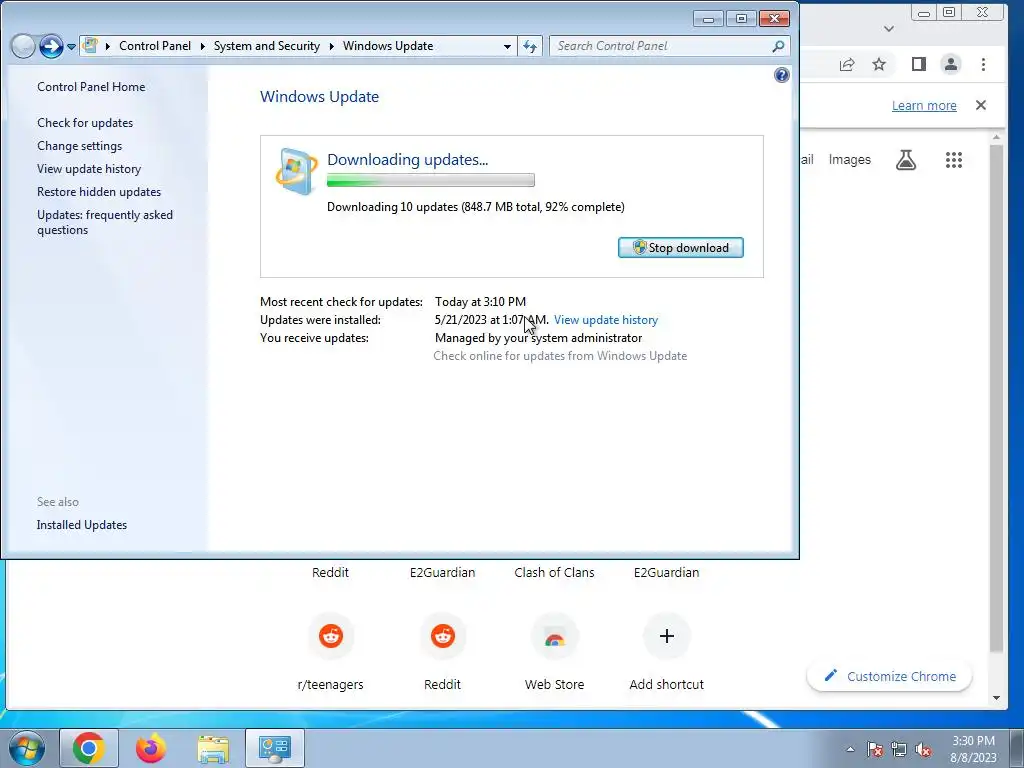The image size is (1024, 768).
Task: Open the Windows Start orb
Action: tap(27, 748)
